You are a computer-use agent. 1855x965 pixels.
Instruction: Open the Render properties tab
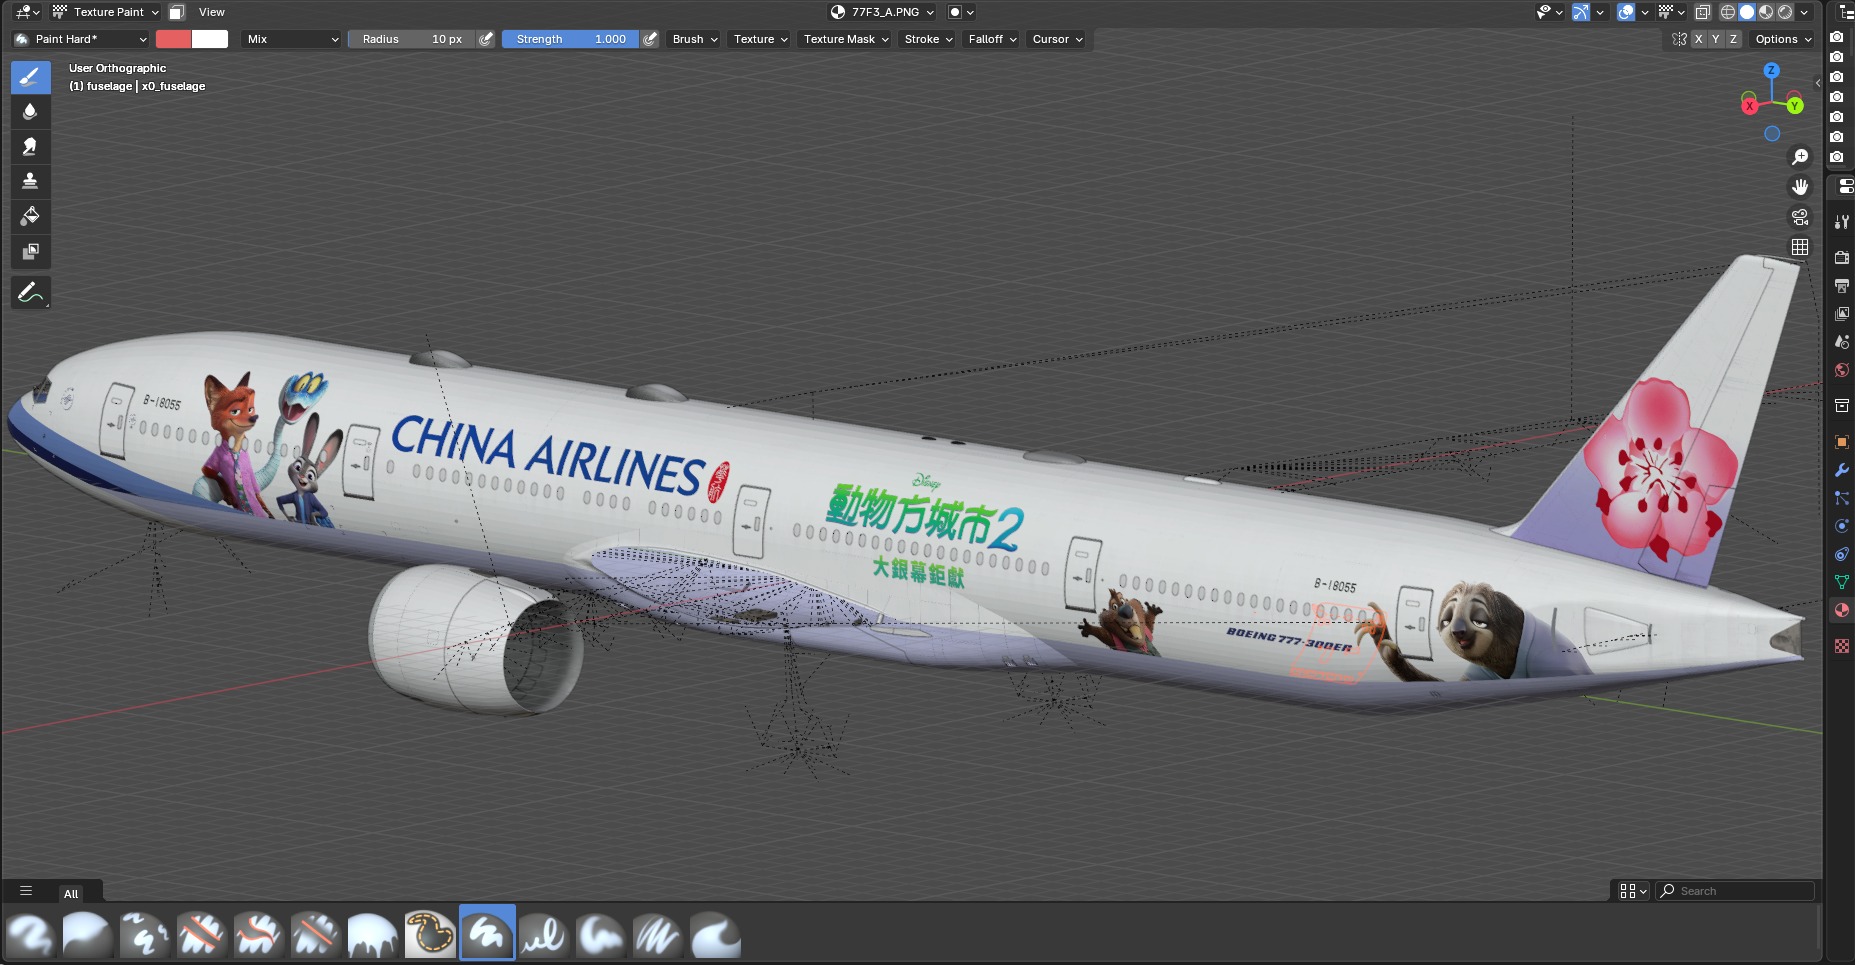[1842, 257]
